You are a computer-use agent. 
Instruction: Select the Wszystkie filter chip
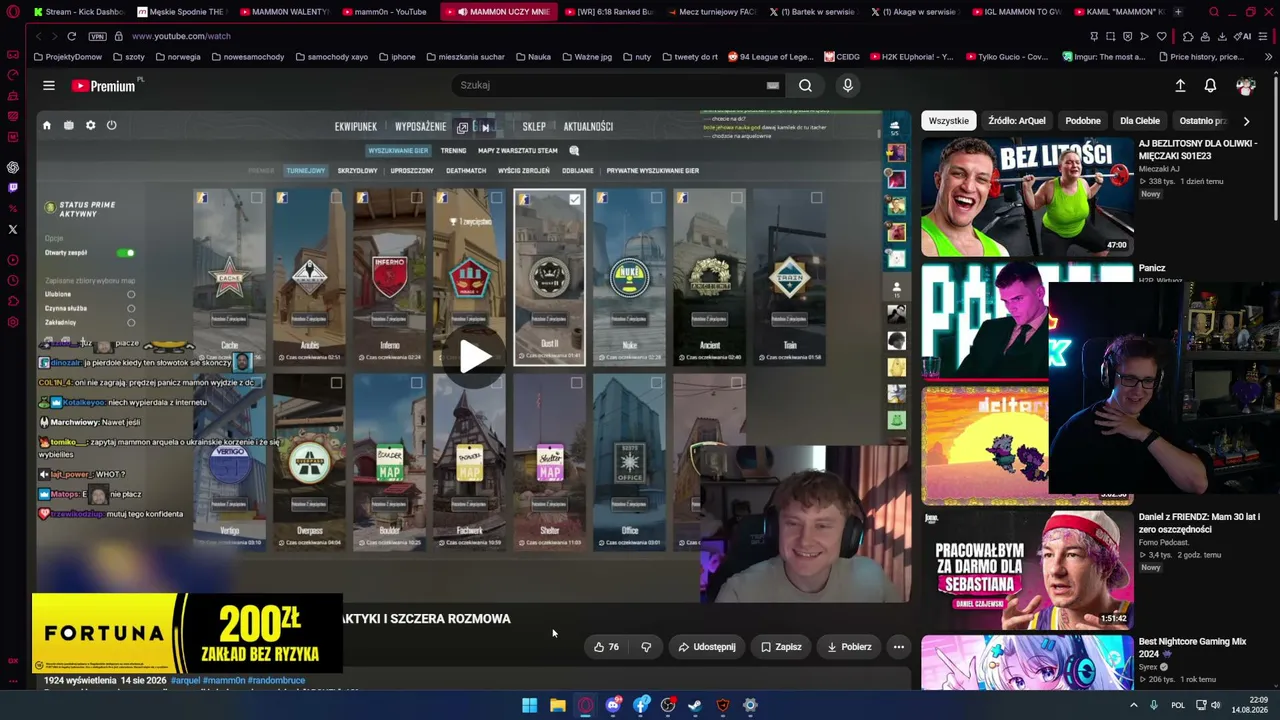[x=948, y=121]
